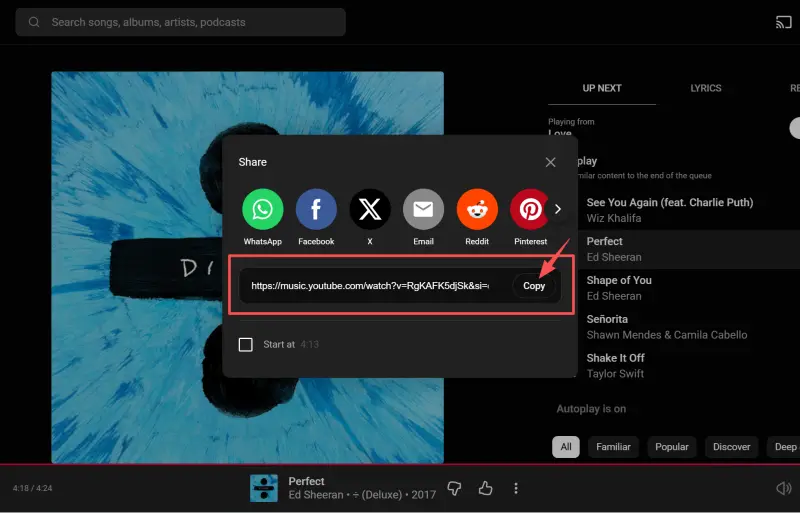Image resolution: width=800 pixels, height=513 pixels.
Task: Close the Share dialog
Action: [550, 162]
